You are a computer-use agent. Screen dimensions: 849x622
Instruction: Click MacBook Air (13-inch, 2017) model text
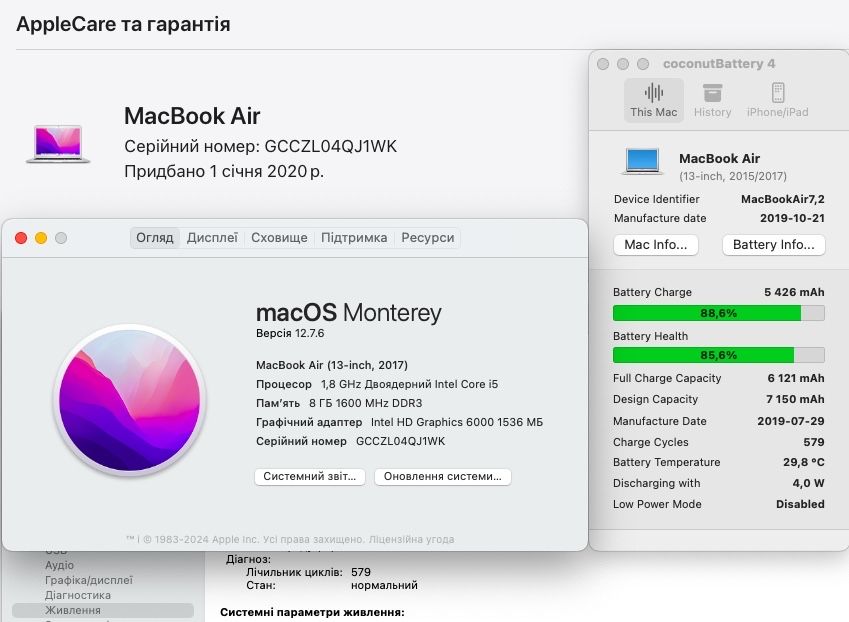(332, 365)
